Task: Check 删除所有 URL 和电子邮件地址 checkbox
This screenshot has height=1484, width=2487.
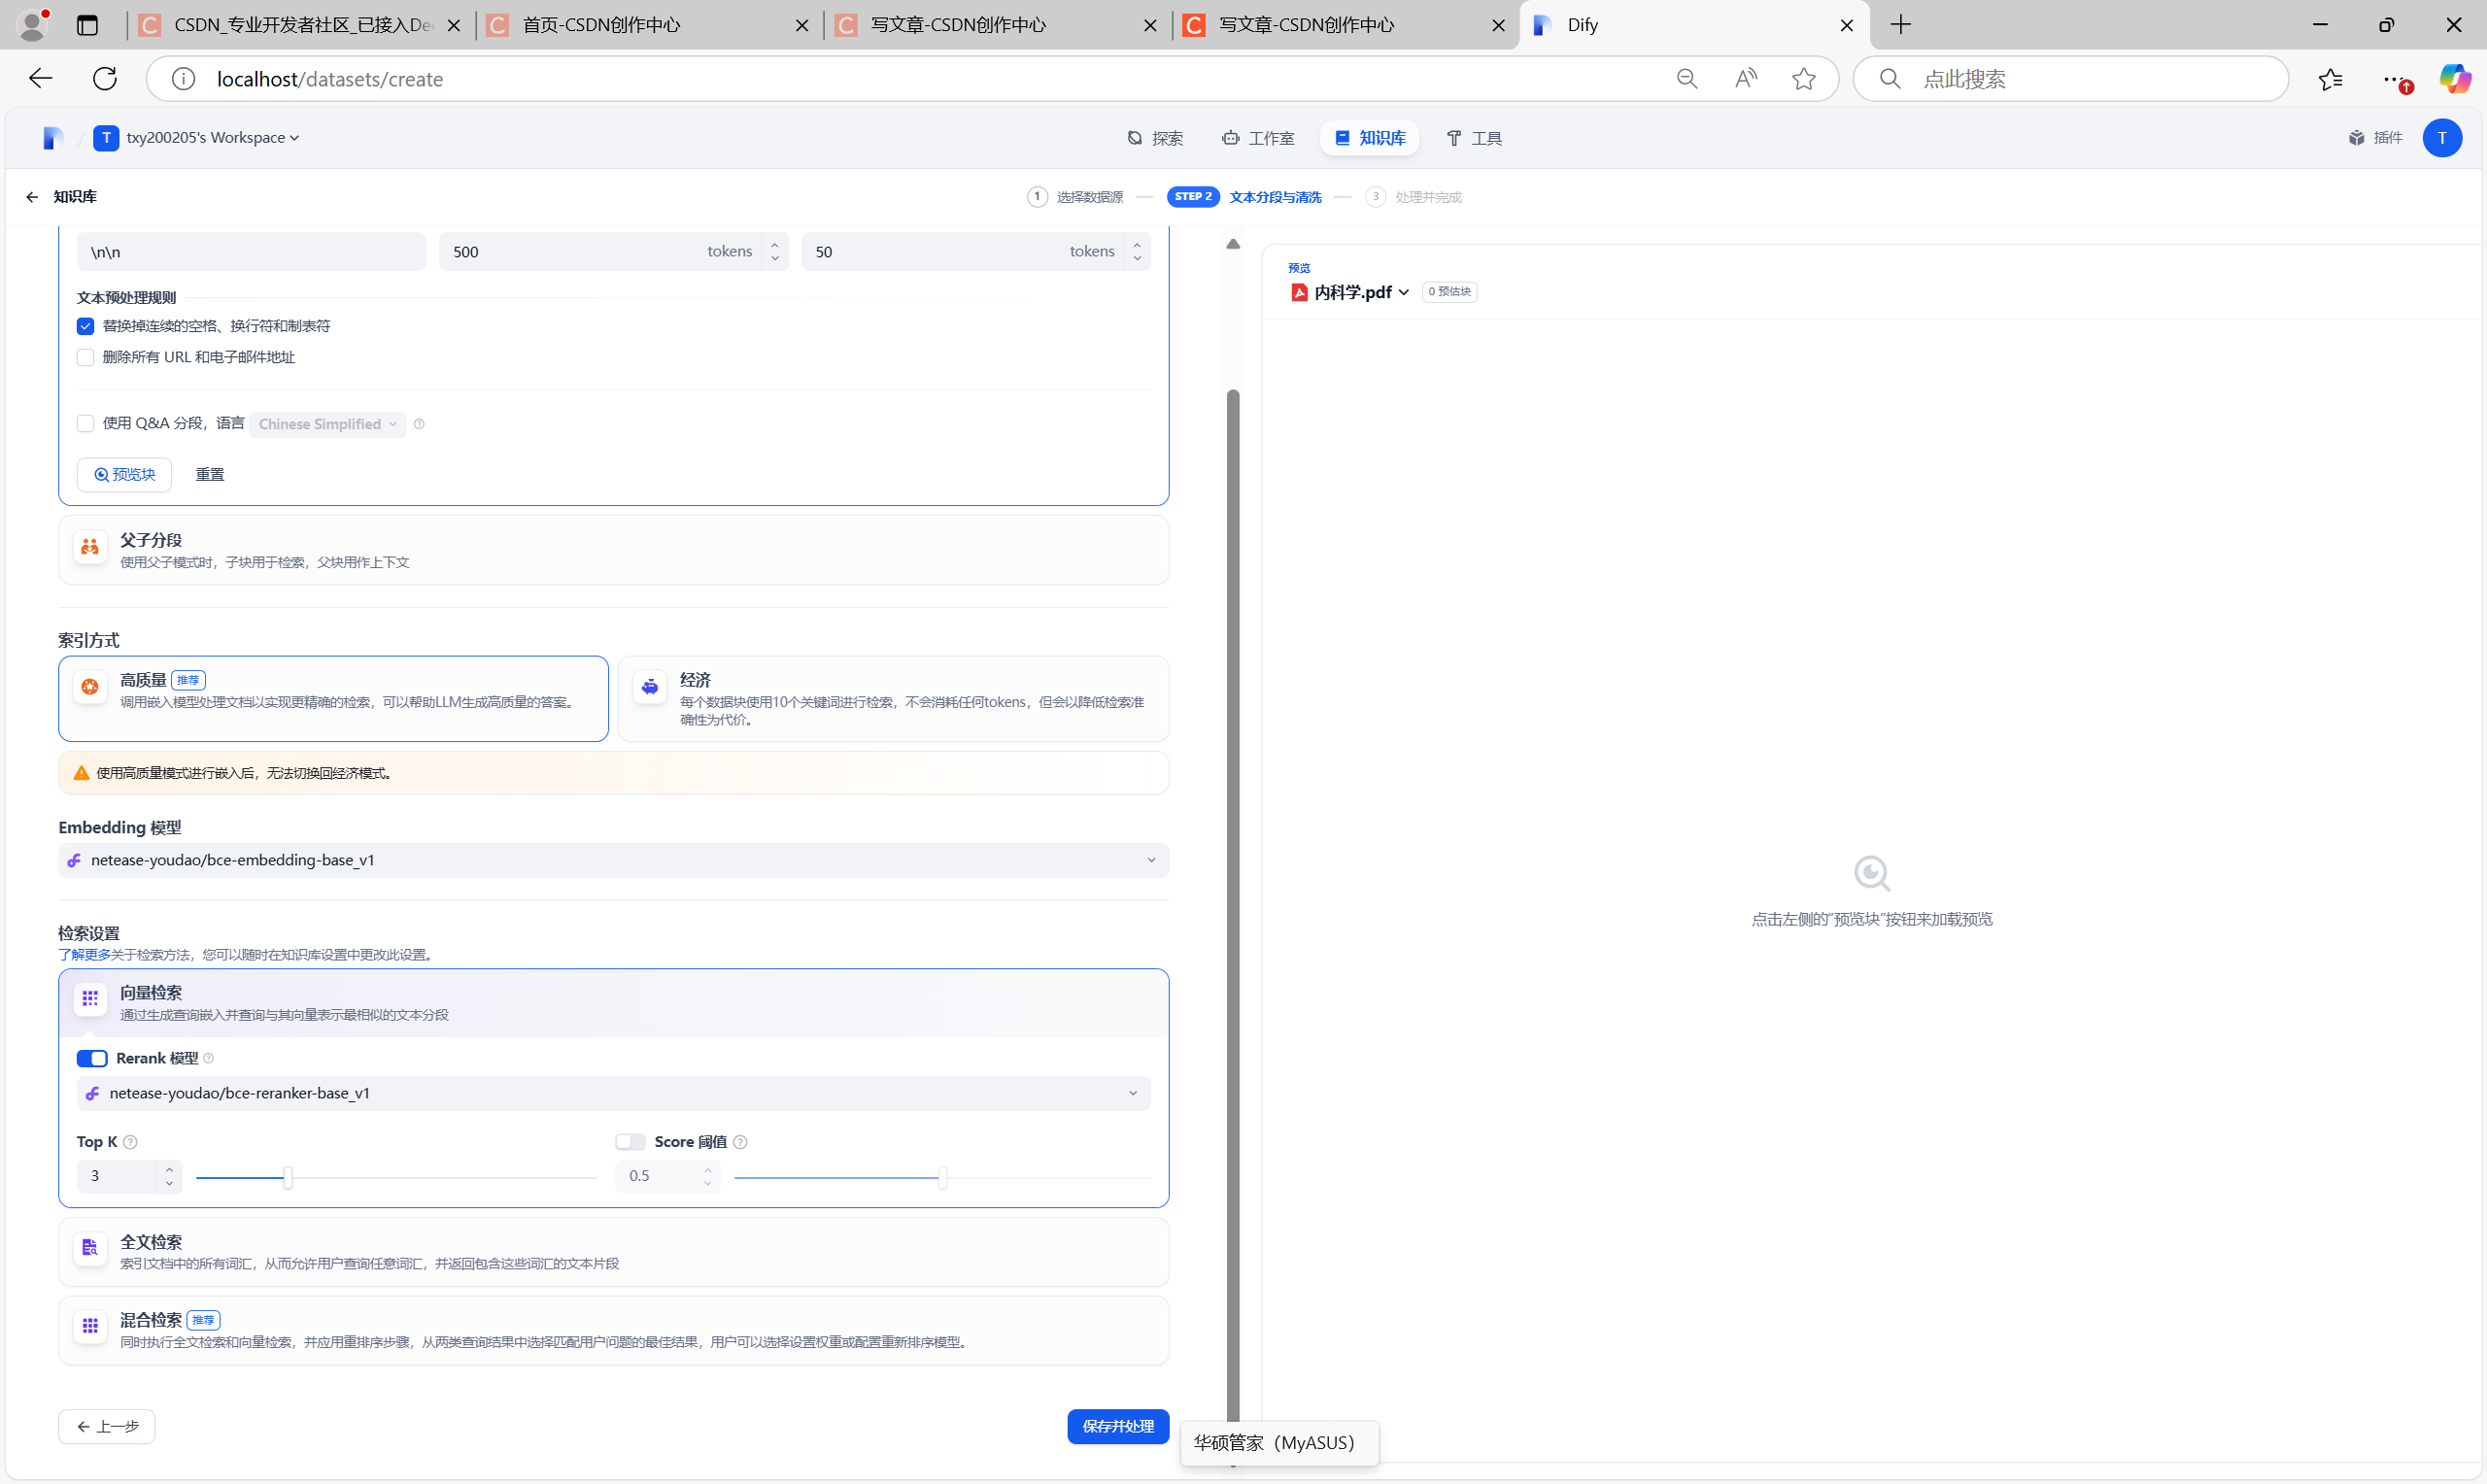Action: point(86,357)
